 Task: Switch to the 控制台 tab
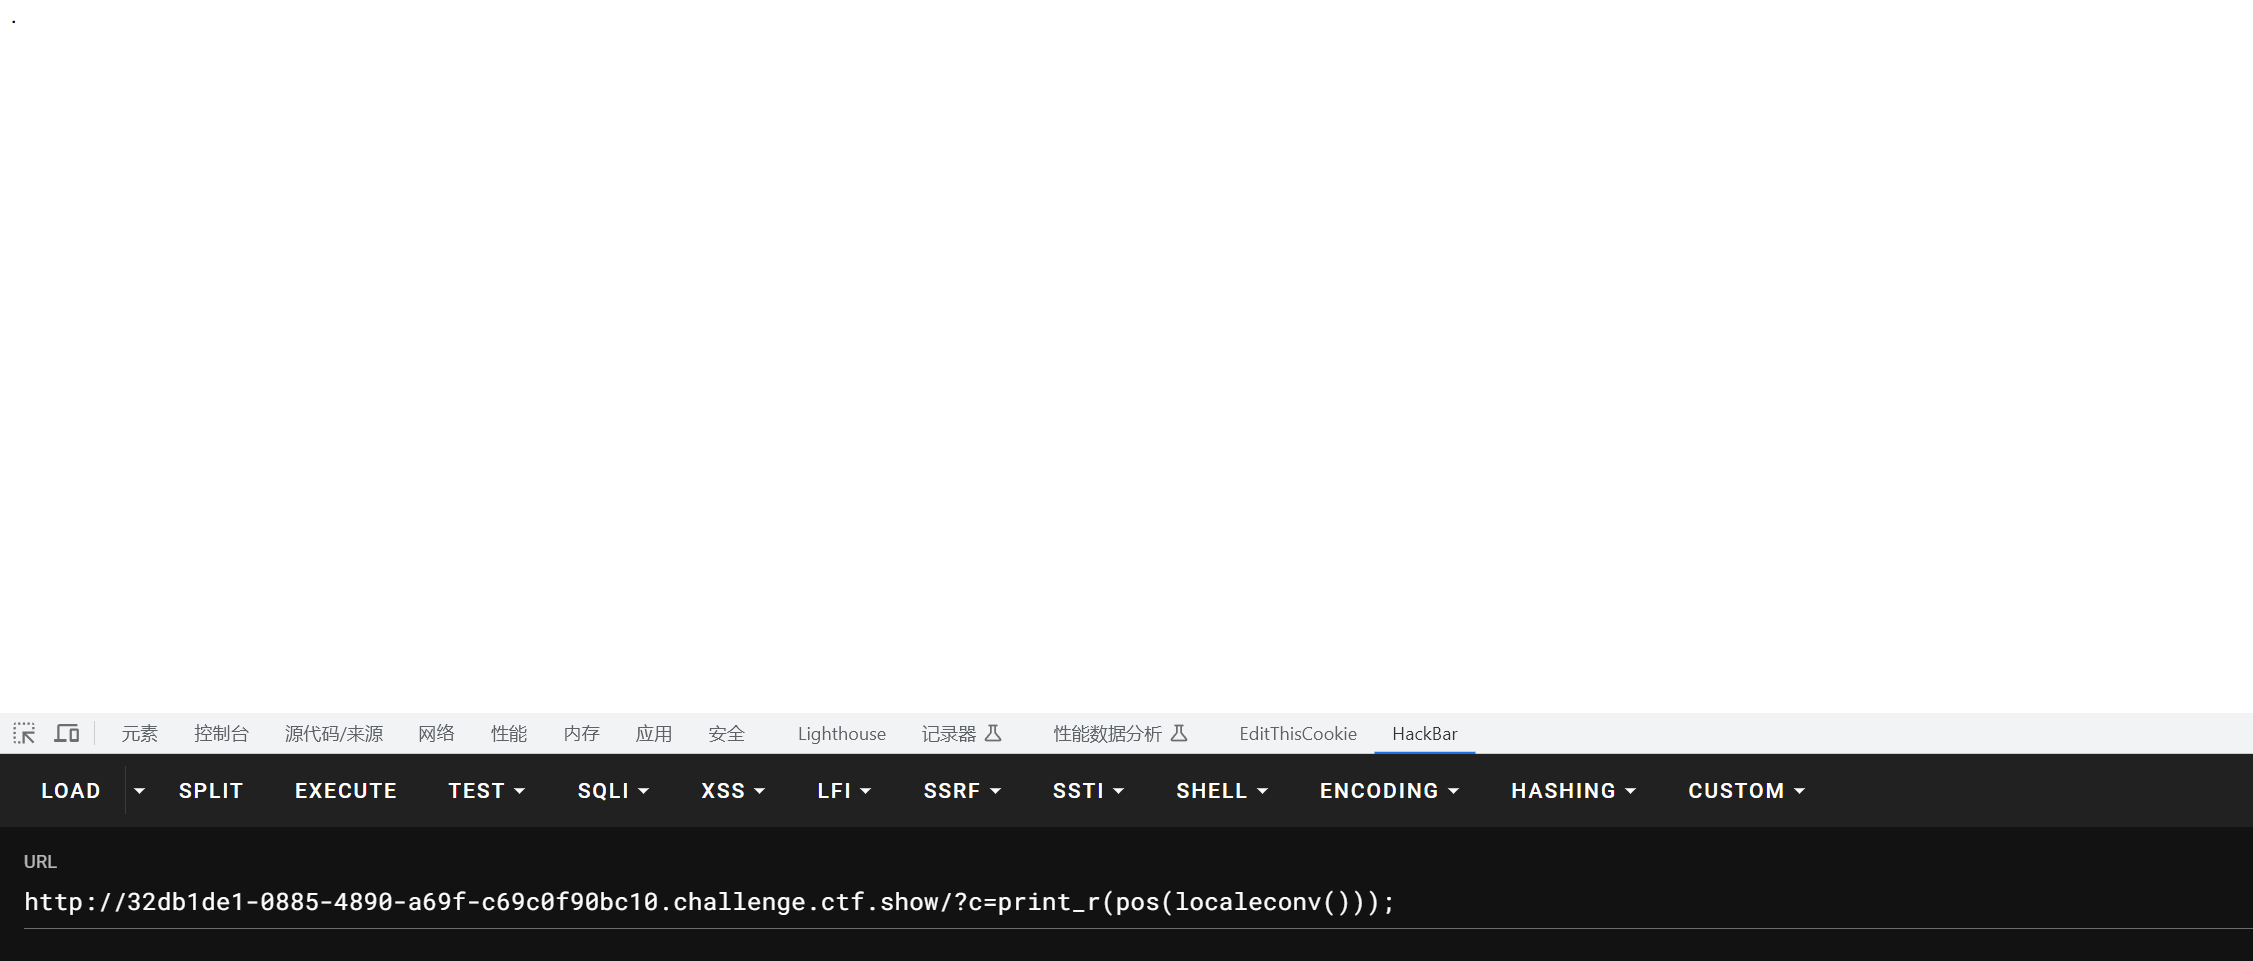(x=221, y=734)
